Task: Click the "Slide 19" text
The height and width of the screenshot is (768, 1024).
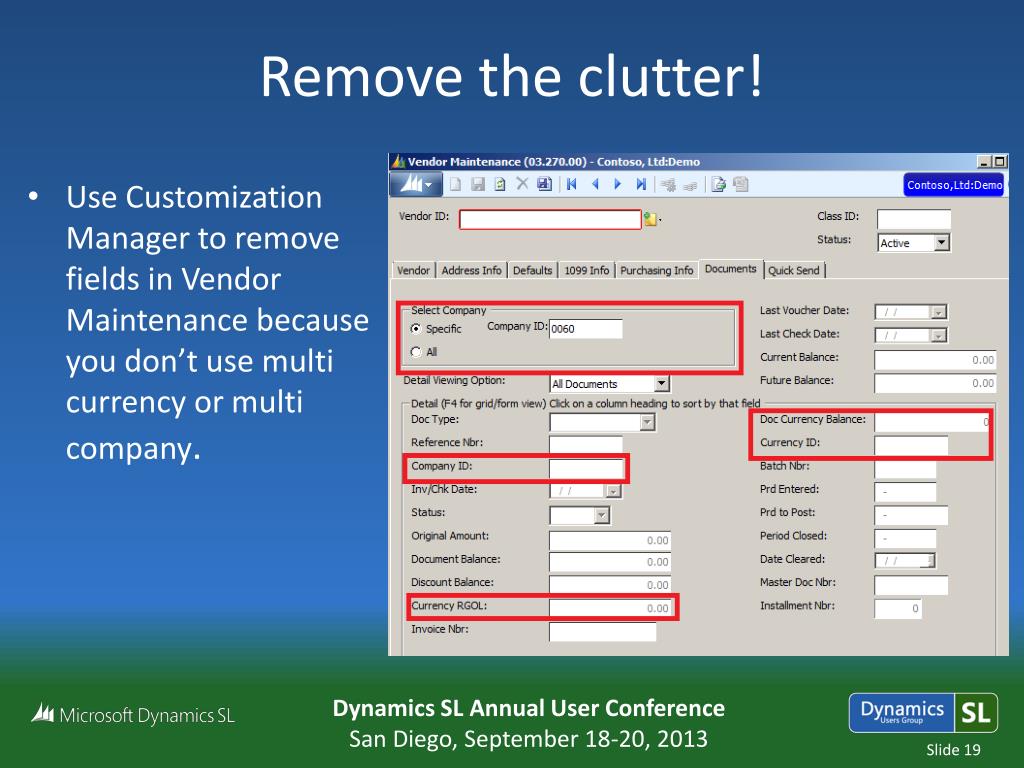Action: coord(953,750)
